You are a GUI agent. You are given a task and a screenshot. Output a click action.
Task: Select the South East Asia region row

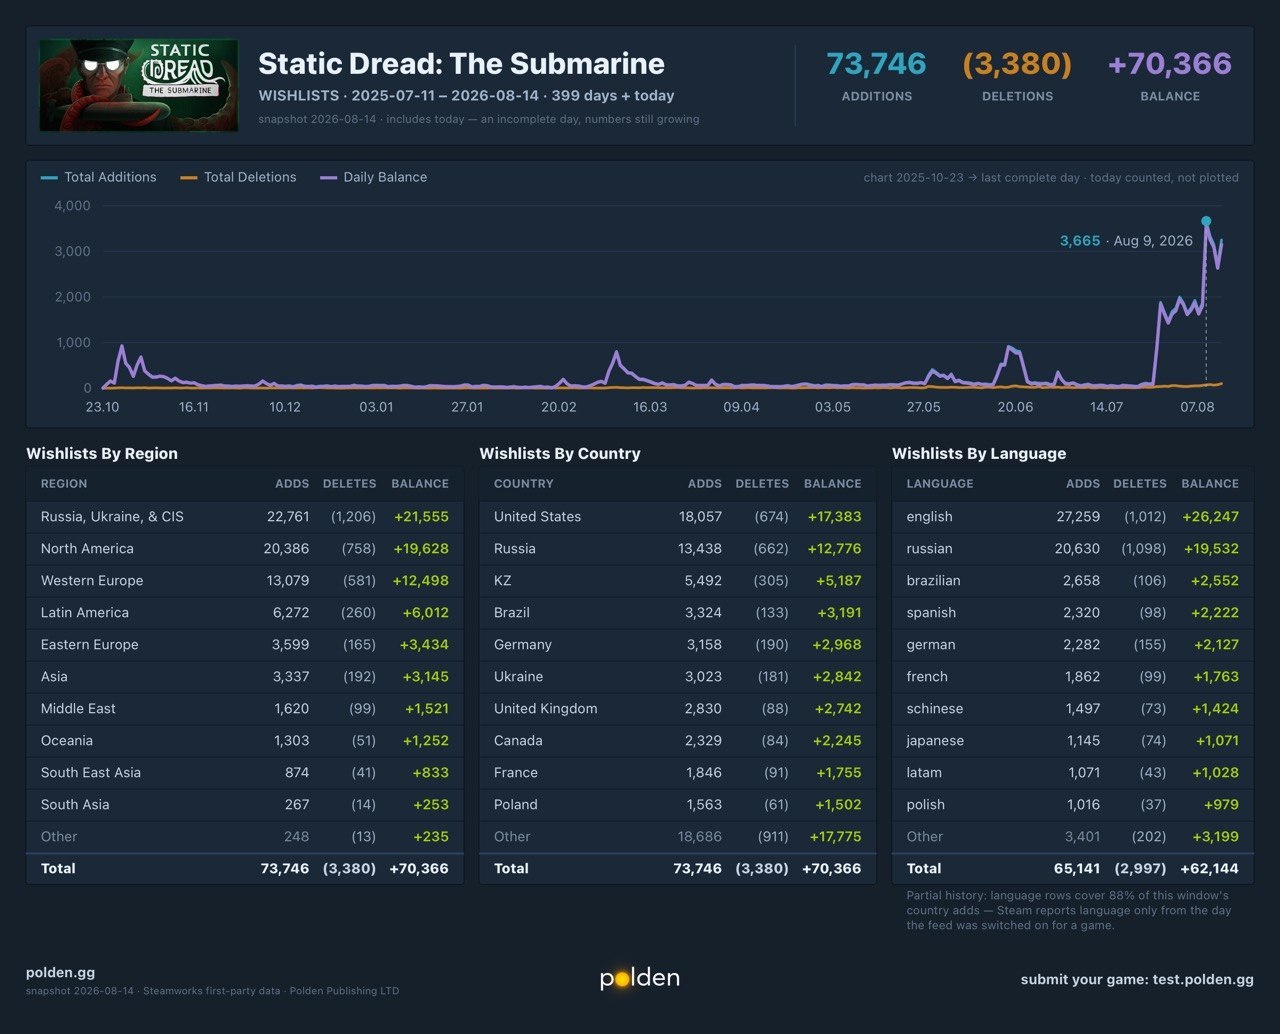point(245,773)
